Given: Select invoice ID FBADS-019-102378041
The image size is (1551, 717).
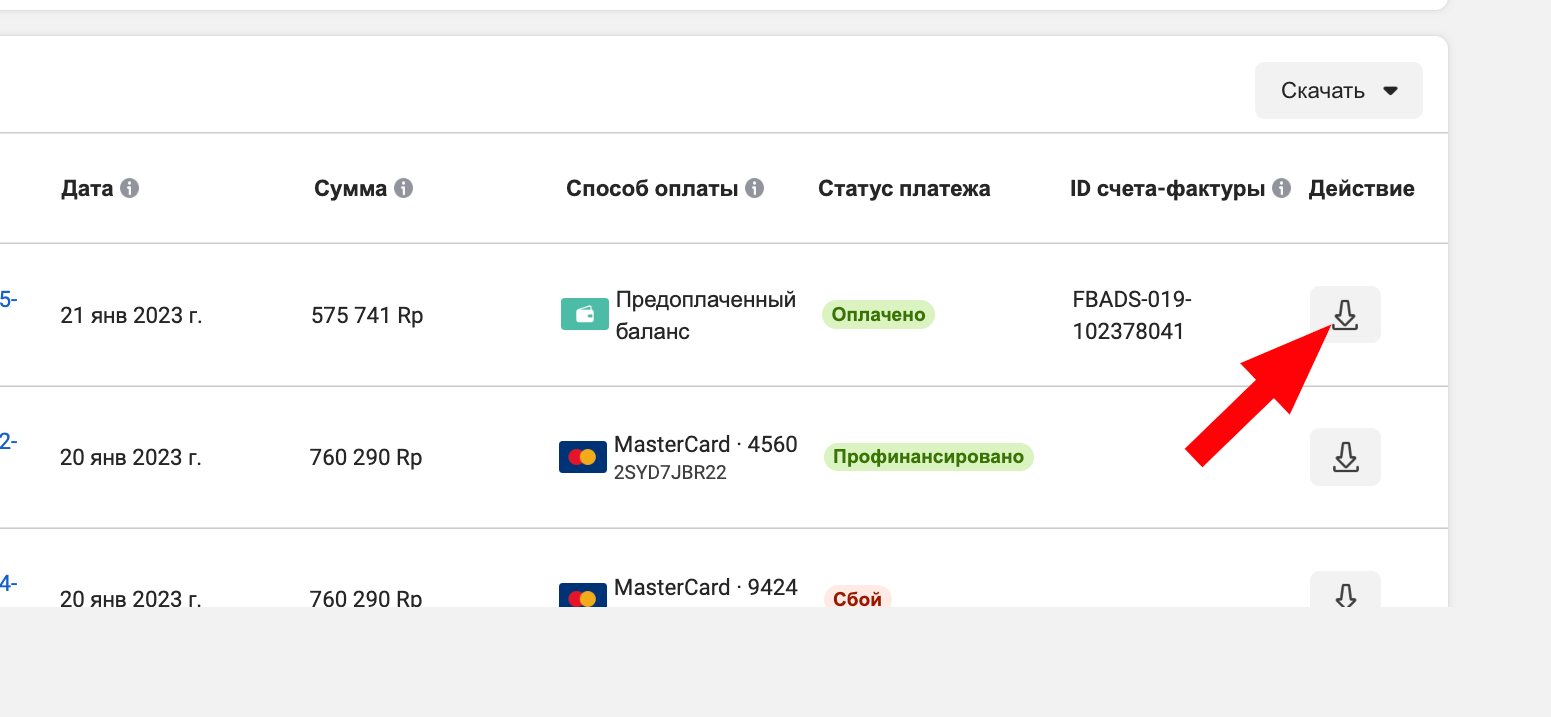Looking at the screenshot, I should 1131,315.
